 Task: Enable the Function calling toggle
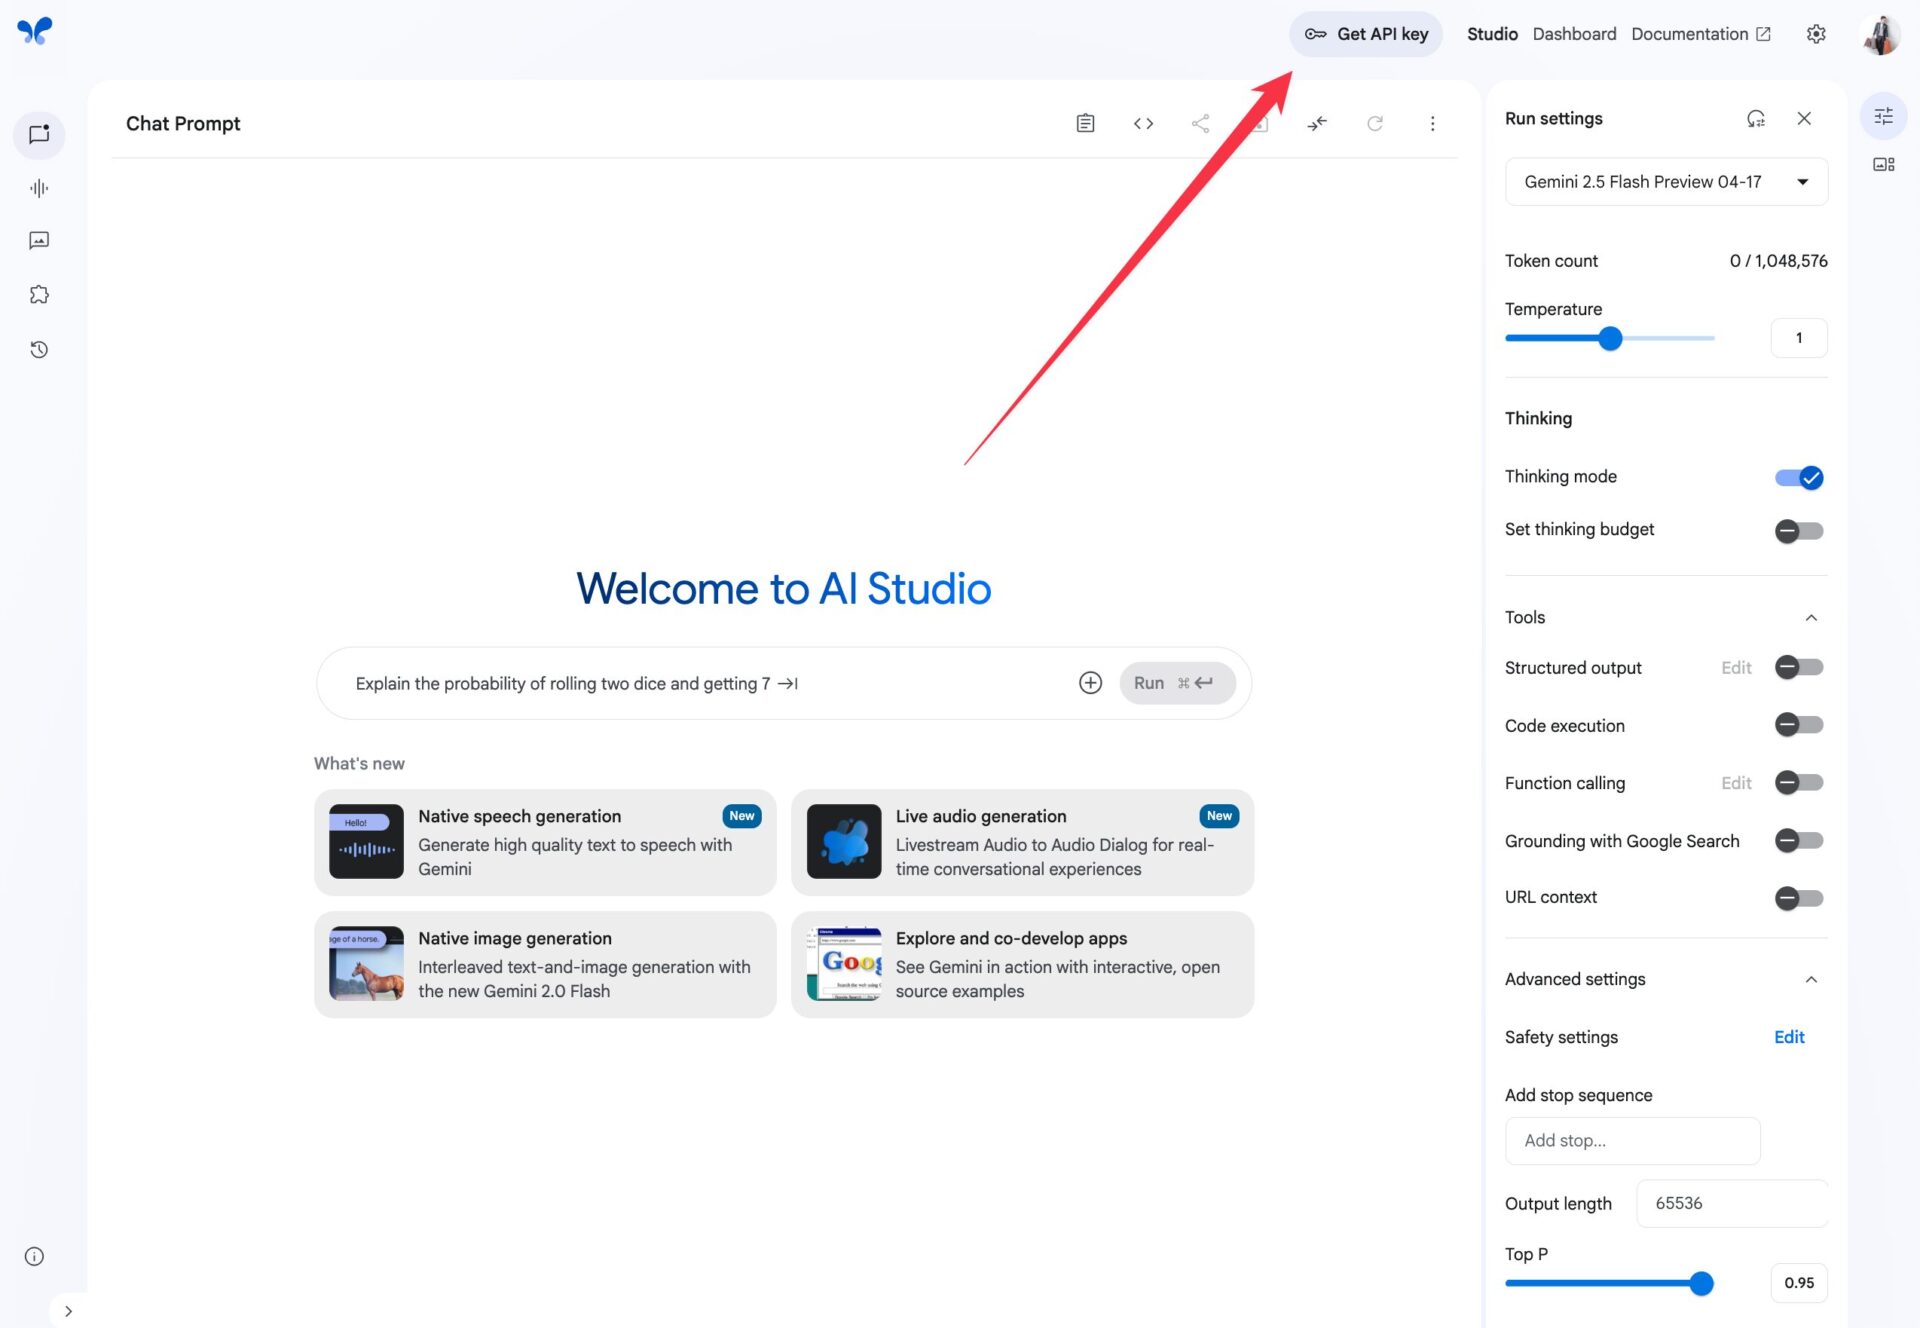coord(1799,783)
